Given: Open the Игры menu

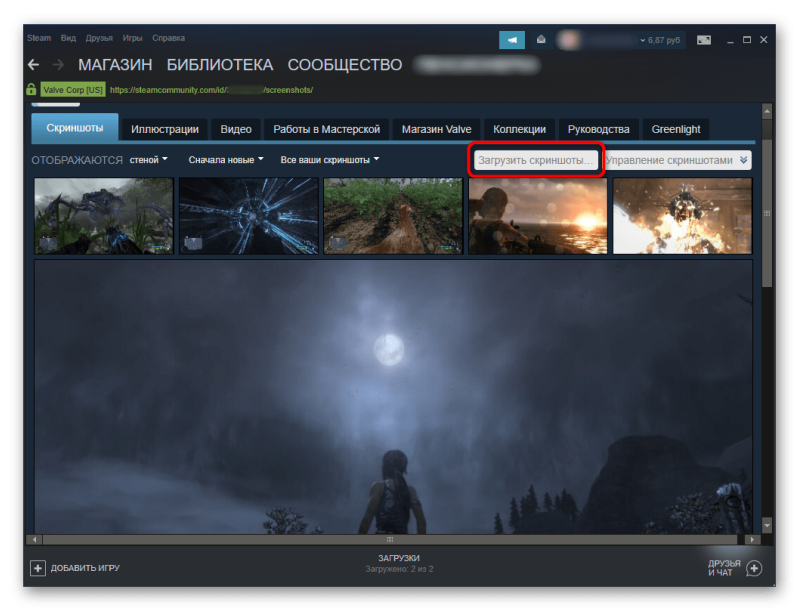Looking at the screenshot, I should (132, 38).
